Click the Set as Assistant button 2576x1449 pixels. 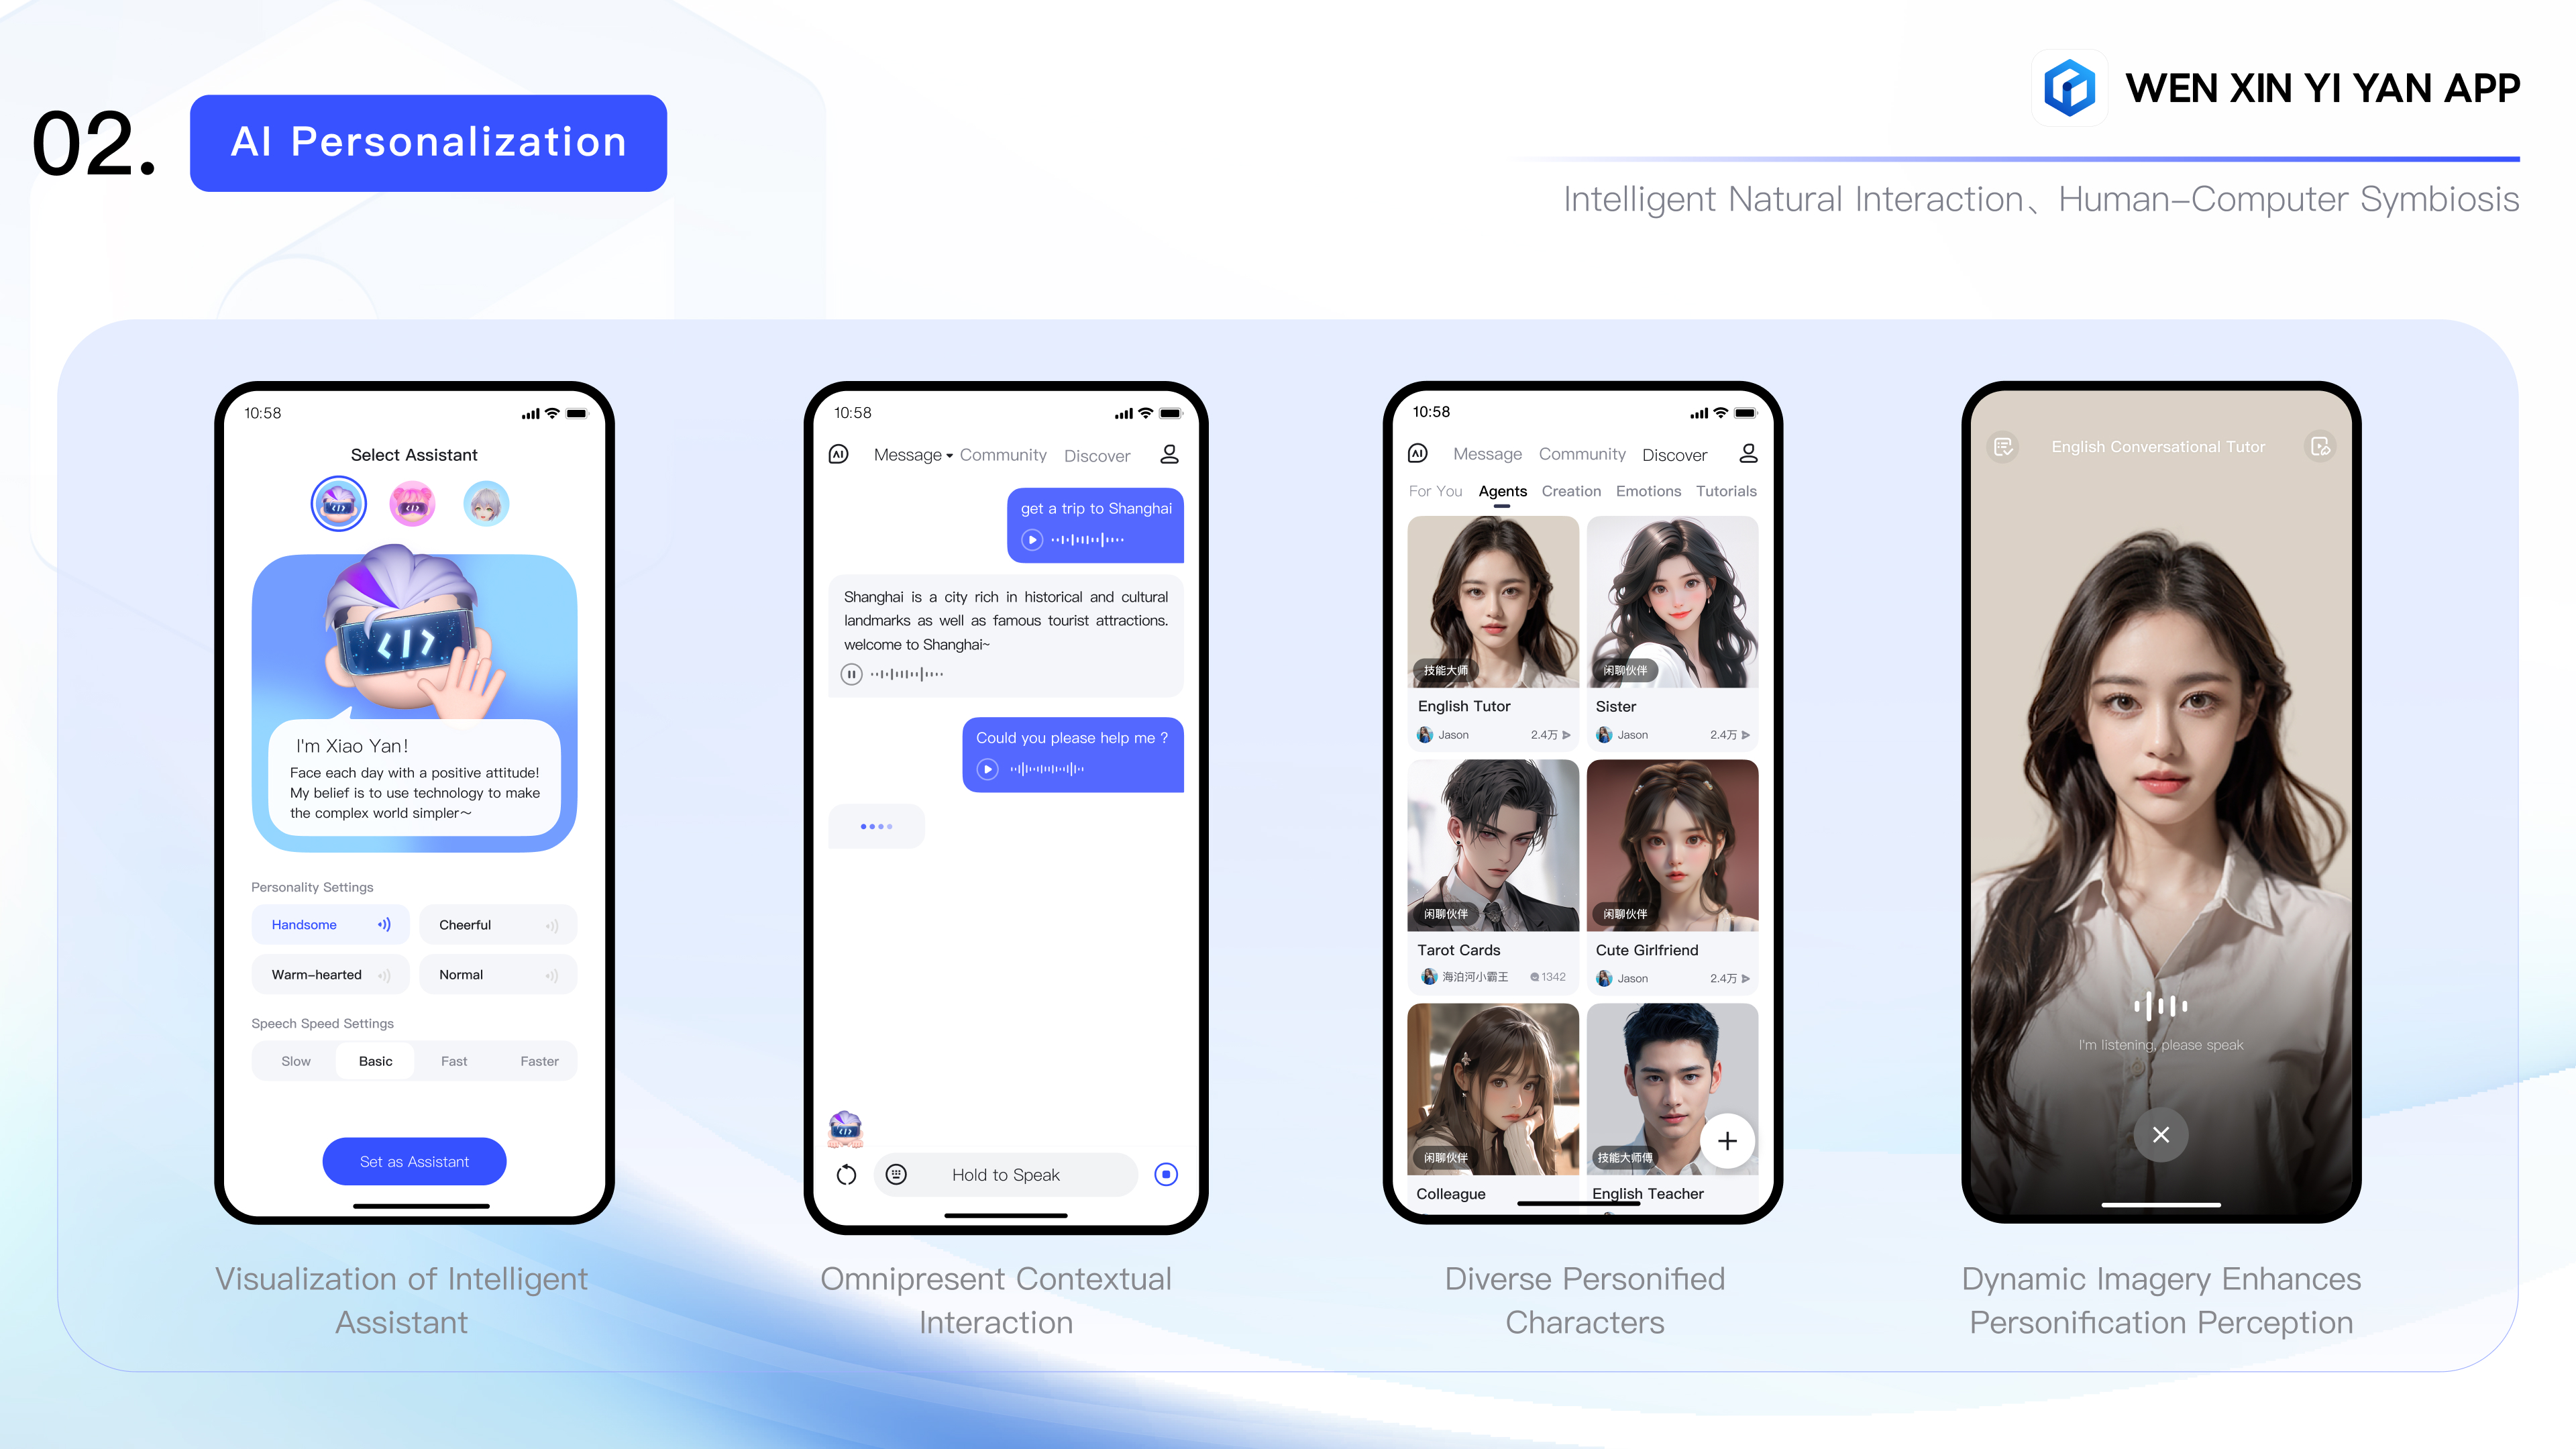pyautogui.click(x=414, y=1161)
